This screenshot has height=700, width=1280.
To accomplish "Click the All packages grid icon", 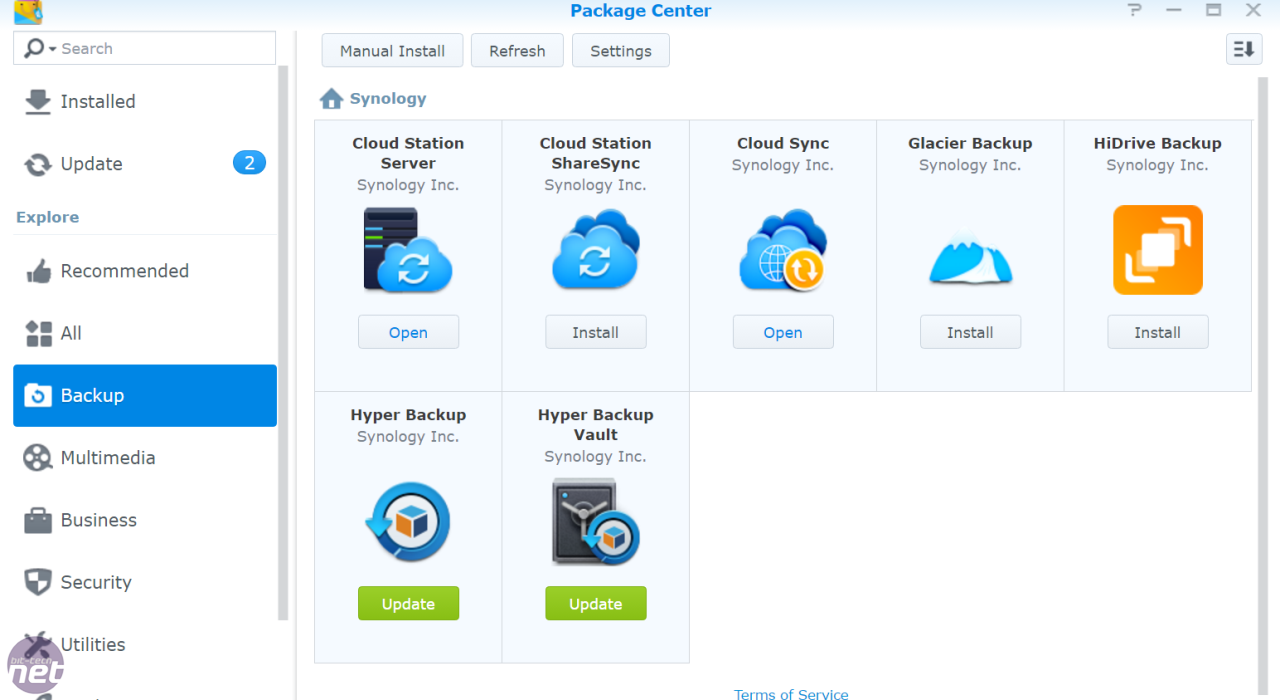I will 38,334.
